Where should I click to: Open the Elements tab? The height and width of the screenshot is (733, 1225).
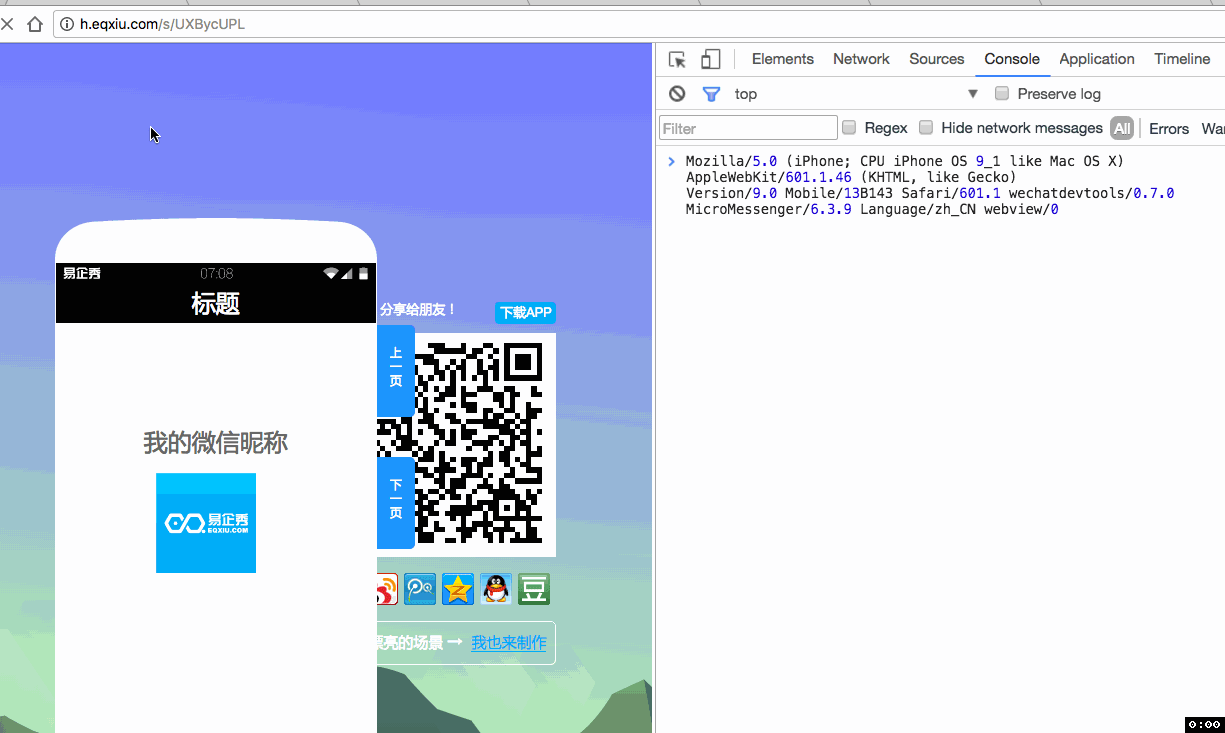point(783,59)
